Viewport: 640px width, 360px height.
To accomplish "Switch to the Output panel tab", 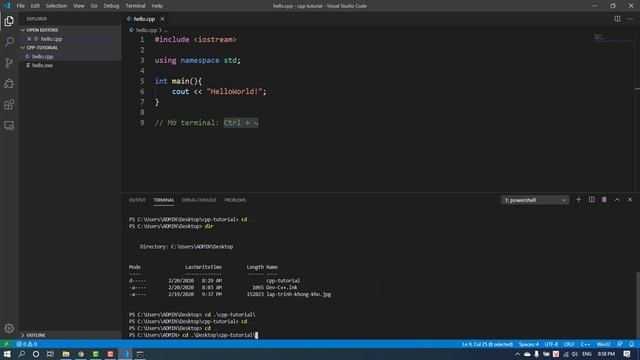I will (137, 200).
